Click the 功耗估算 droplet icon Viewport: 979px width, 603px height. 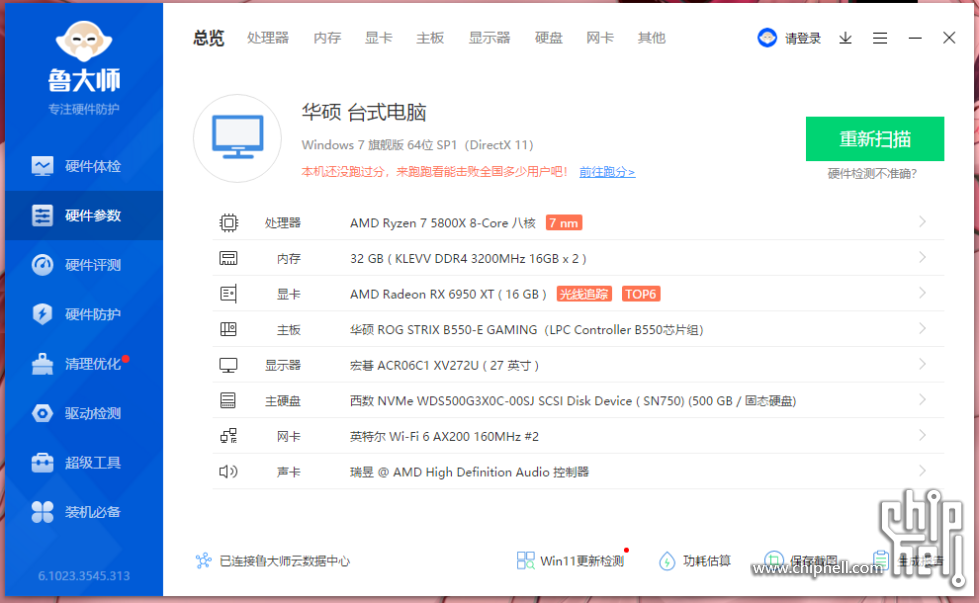[667, 561]
